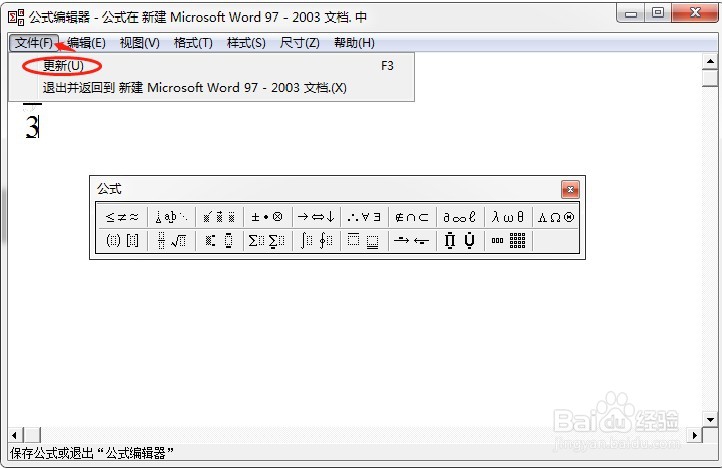Open the operator symbols palette (±•⊗)
The image size is (722, 469).
pyautogui.click(x=267, y=217)
